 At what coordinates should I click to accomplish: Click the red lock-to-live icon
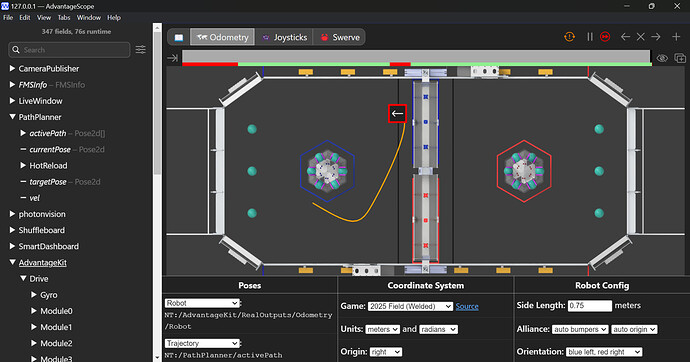605,37
